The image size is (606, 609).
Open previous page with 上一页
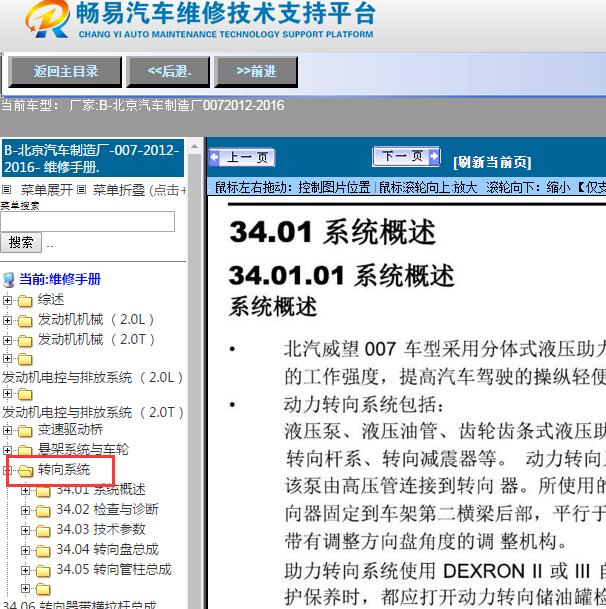point(242,157)
